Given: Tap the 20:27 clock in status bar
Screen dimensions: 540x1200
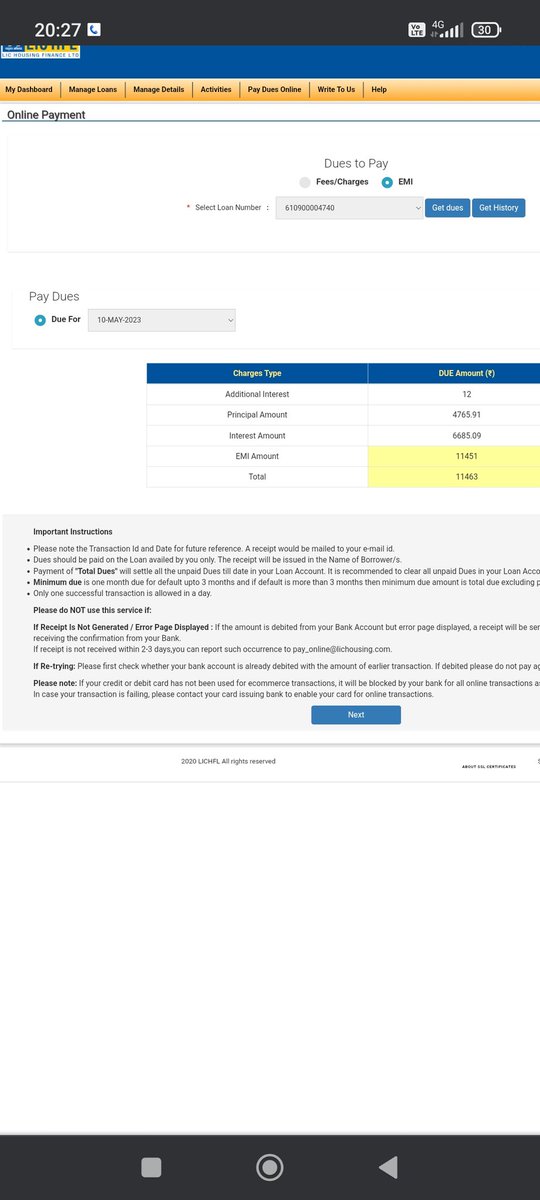Looking at the screenshot, I should click(x=57, y=30).
